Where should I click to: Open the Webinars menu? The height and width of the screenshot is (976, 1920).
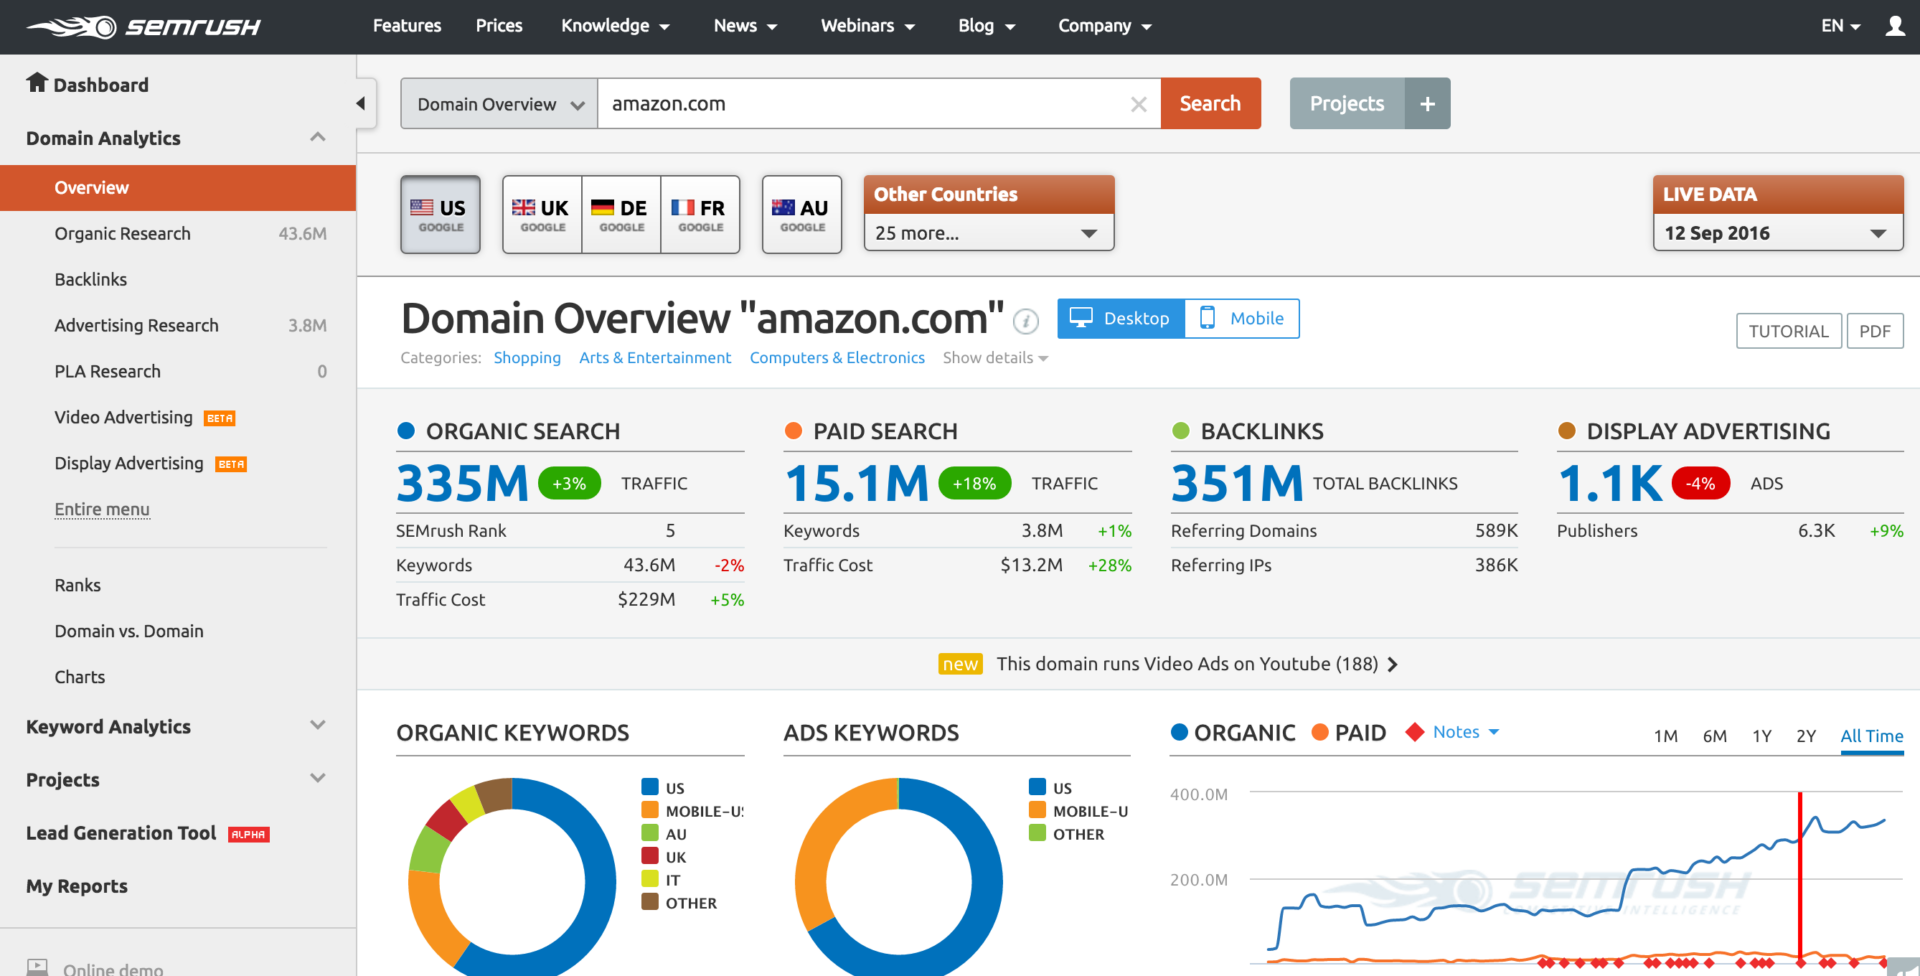[868, 26]
